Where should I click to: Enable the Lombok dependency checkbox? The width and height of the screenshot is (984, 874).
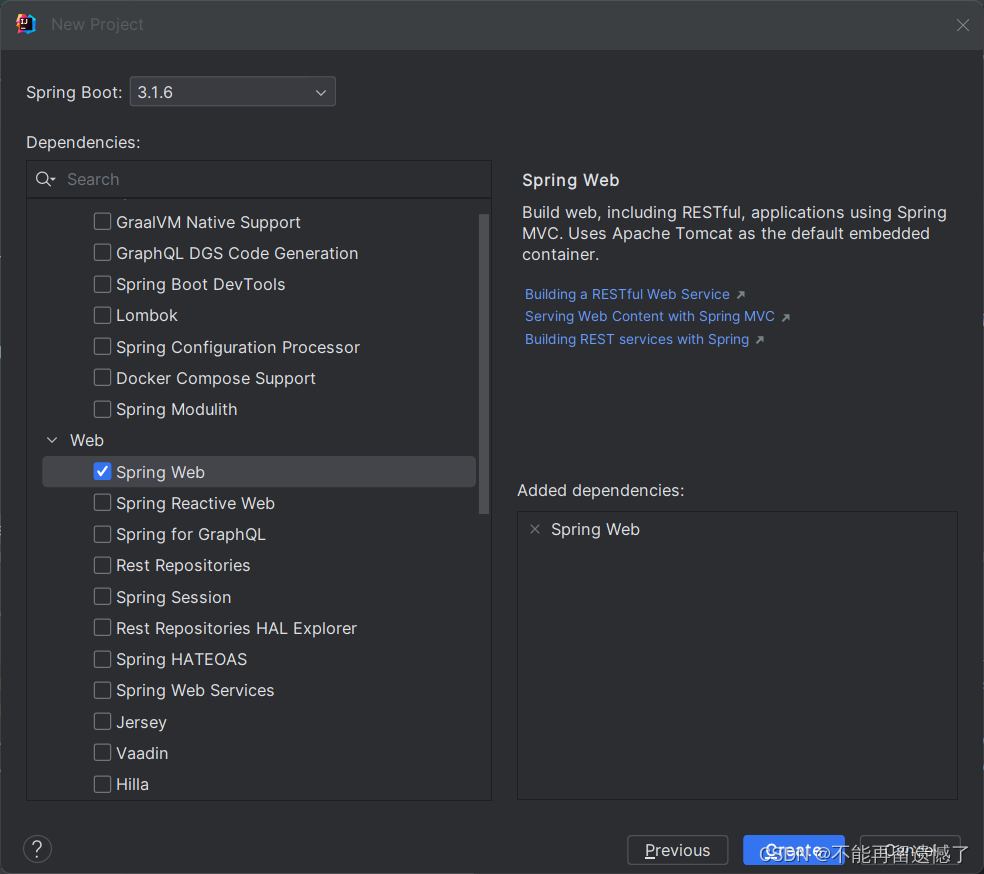point(102,316)
